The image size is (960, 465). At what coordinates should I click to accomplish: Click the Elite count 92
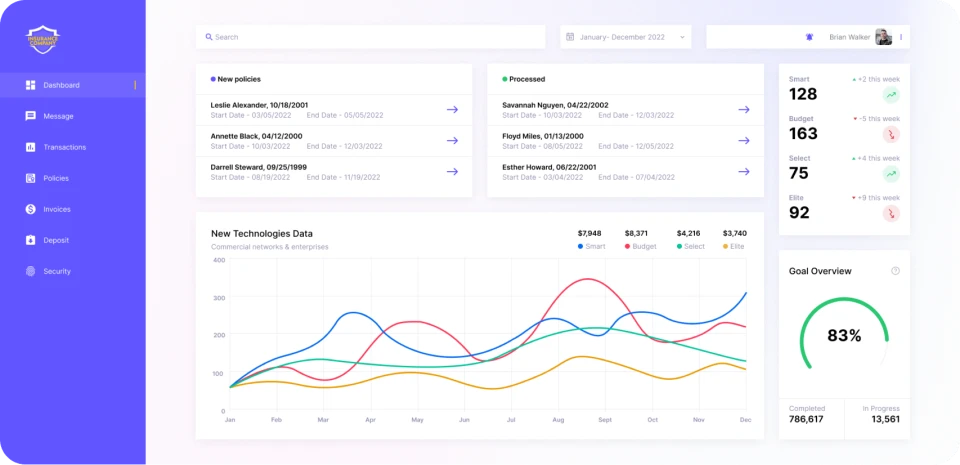click(799, 212)
